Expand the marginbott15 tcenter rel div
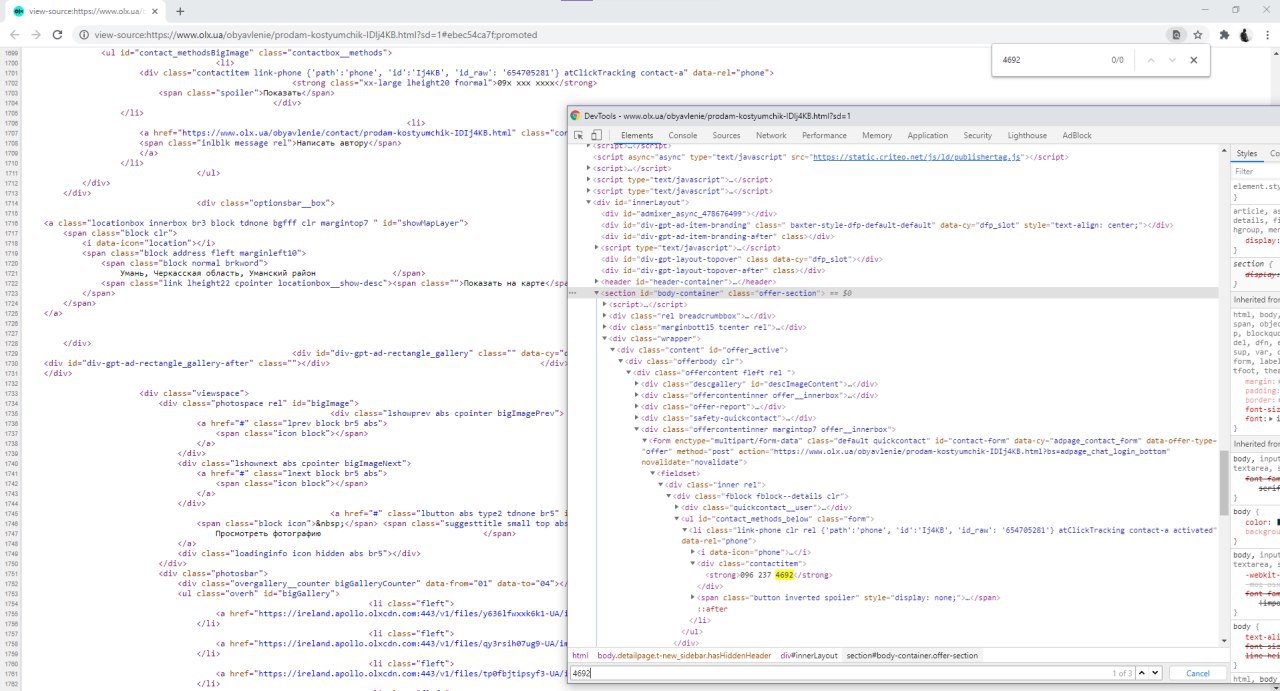The image size is (1280, 691). [605, 327]
